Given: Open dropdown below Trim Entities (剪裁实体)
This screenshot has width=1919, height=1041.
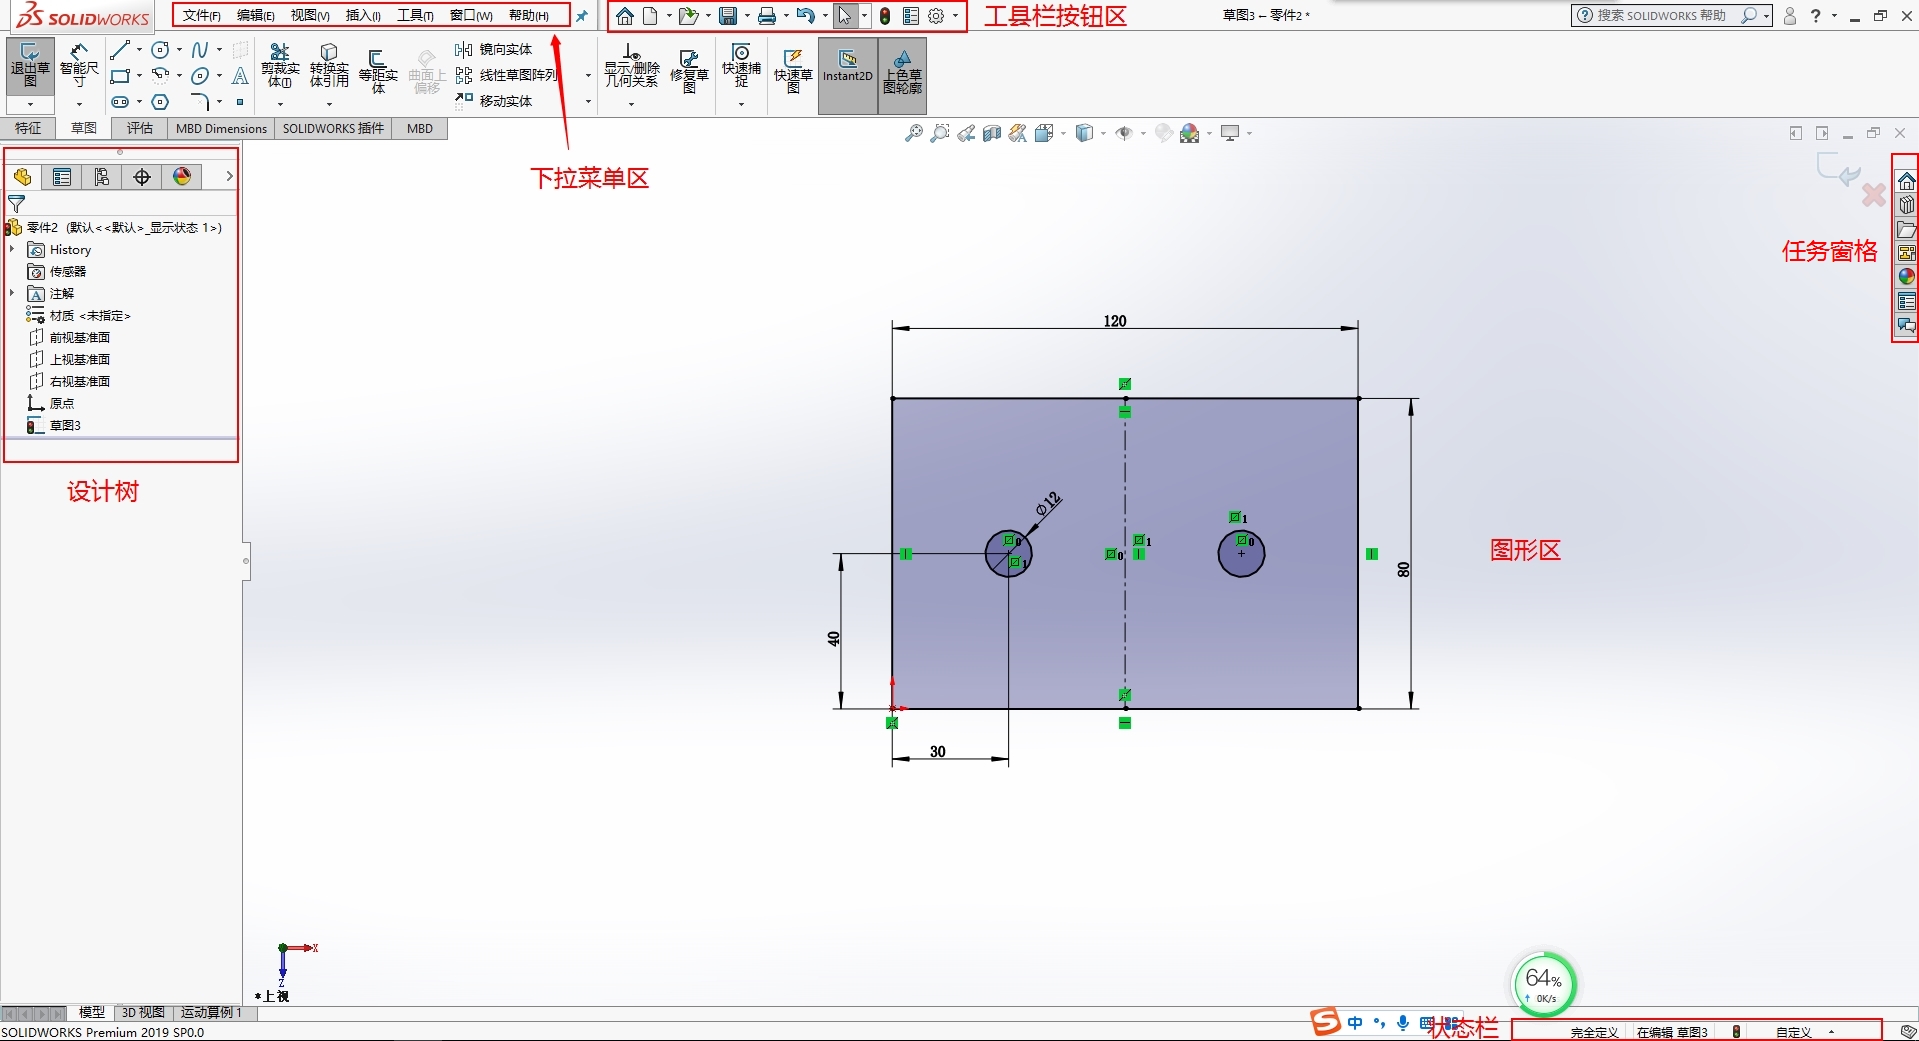Looking at the screenshot, I should (x=280, y=104).
